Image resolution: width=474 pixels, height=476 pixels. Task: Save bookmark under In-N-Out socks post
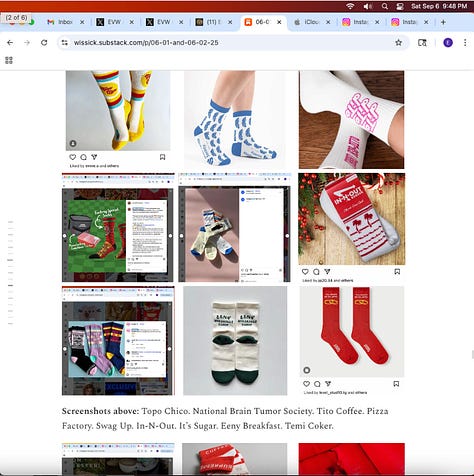point(397,272)
